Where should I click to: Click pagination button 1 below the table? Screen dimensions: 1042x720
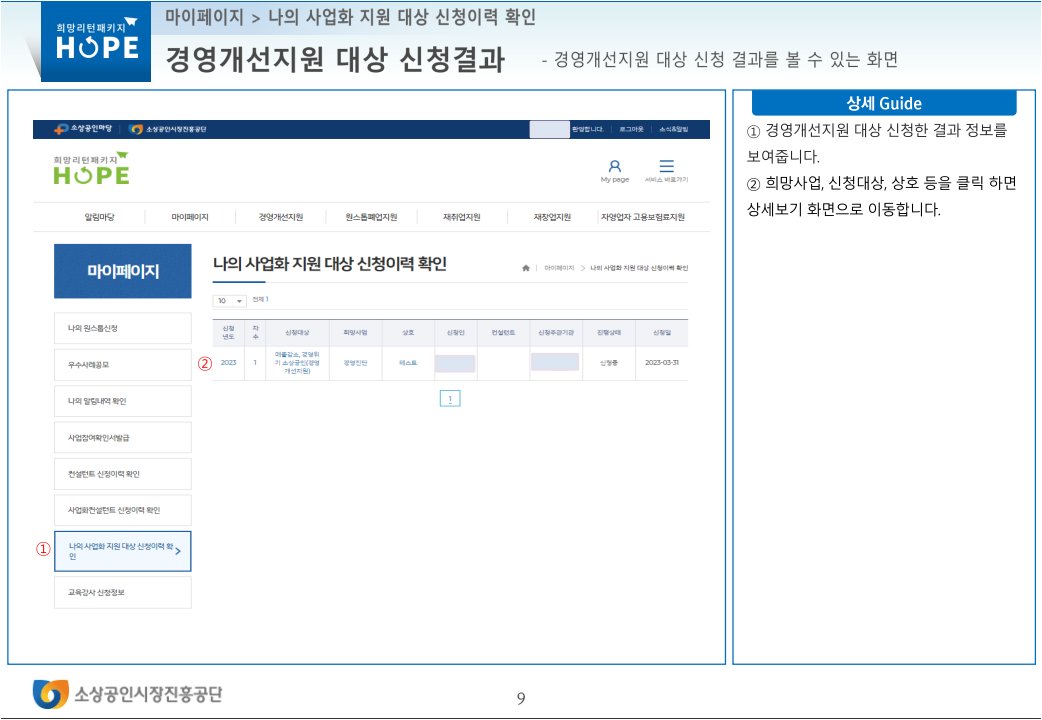coord(450,398)
